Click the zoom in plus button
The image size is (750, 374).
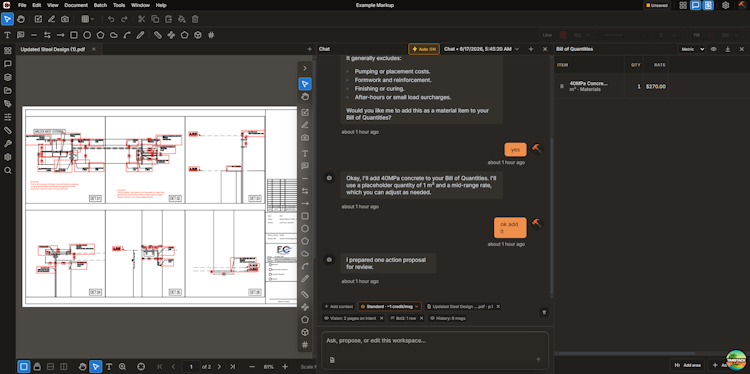tap(285, 367)
